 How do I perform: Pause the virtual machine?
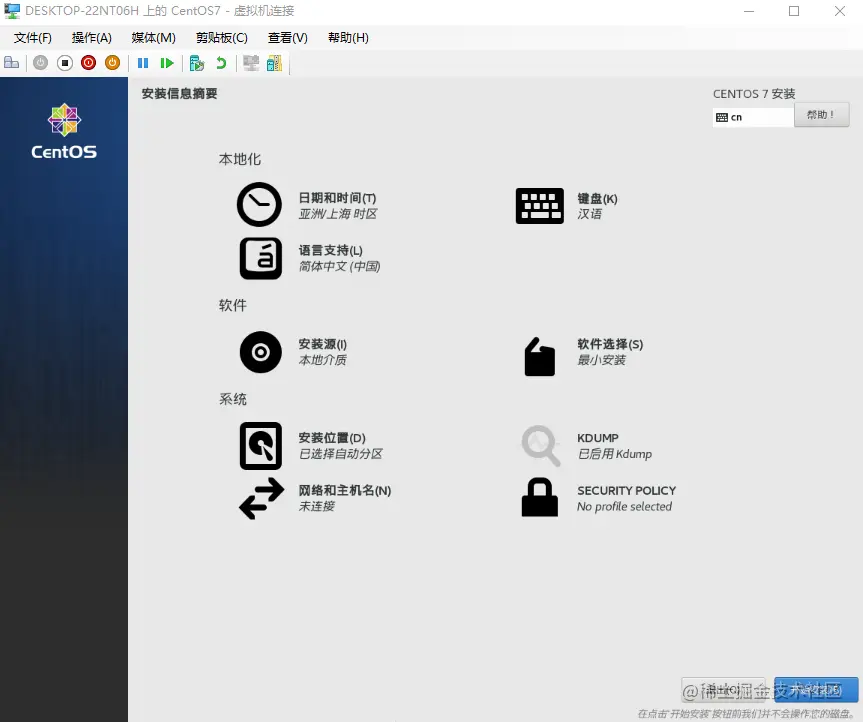143,62
